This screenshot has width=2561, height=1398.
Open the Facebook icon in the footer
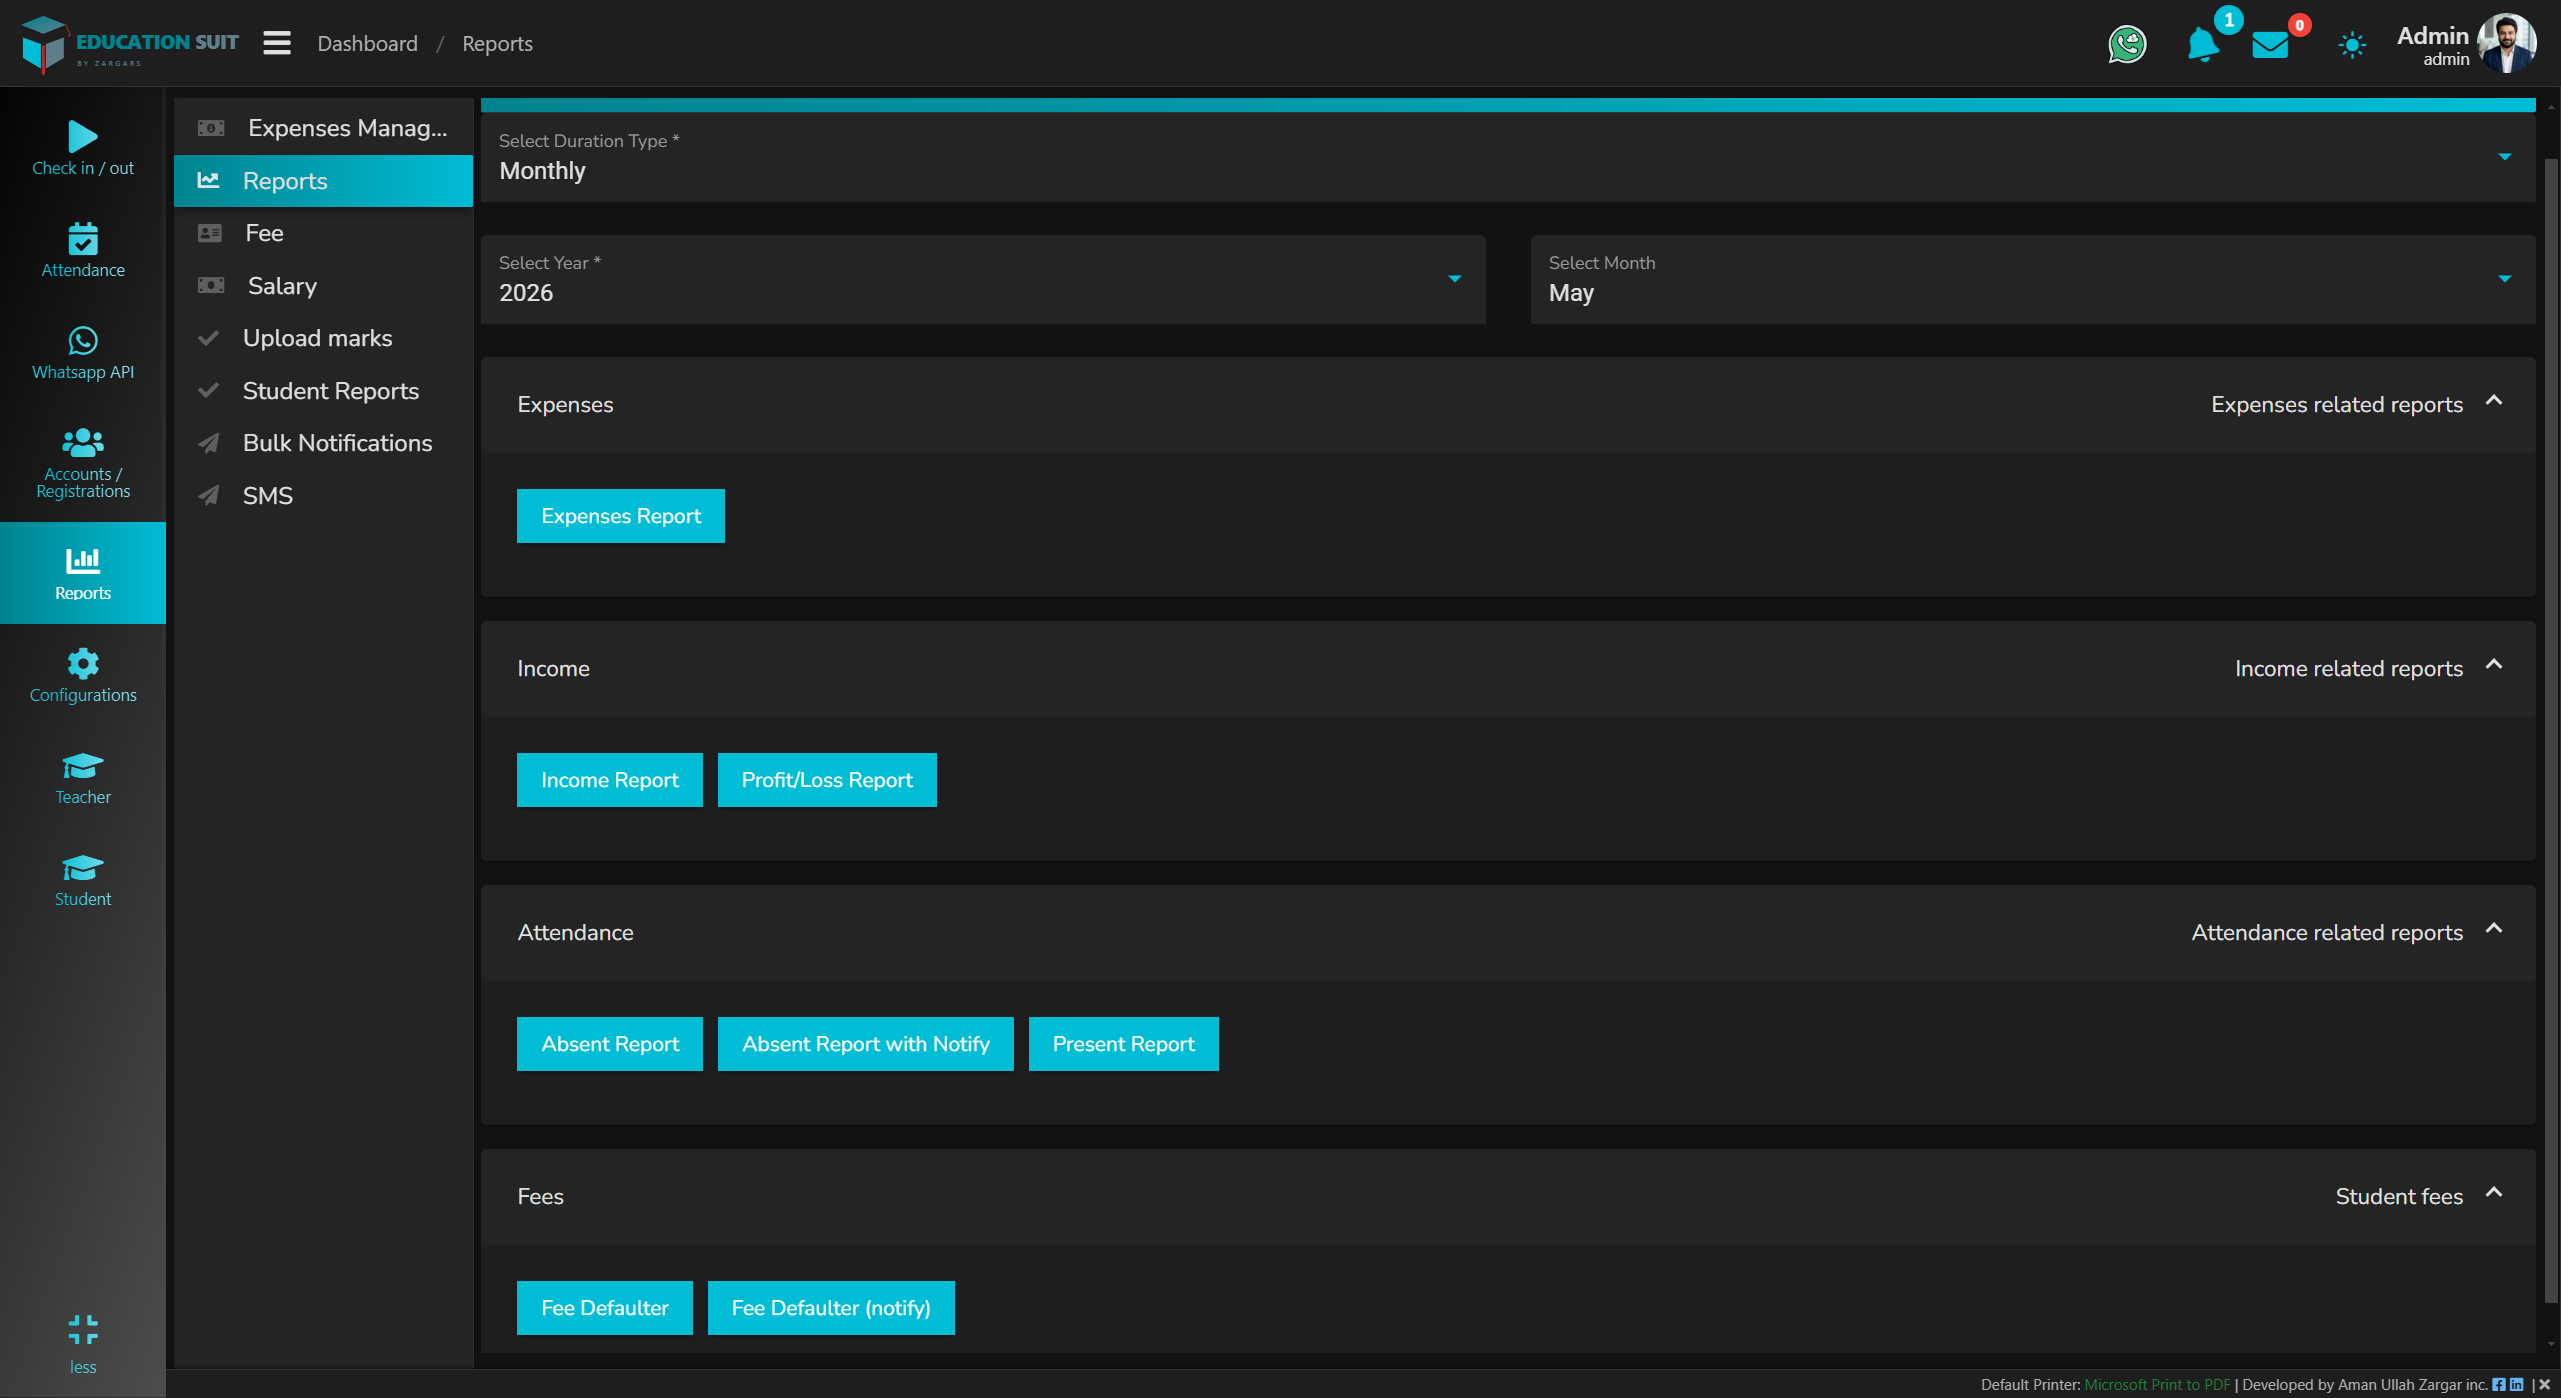pos(2499,1385)
